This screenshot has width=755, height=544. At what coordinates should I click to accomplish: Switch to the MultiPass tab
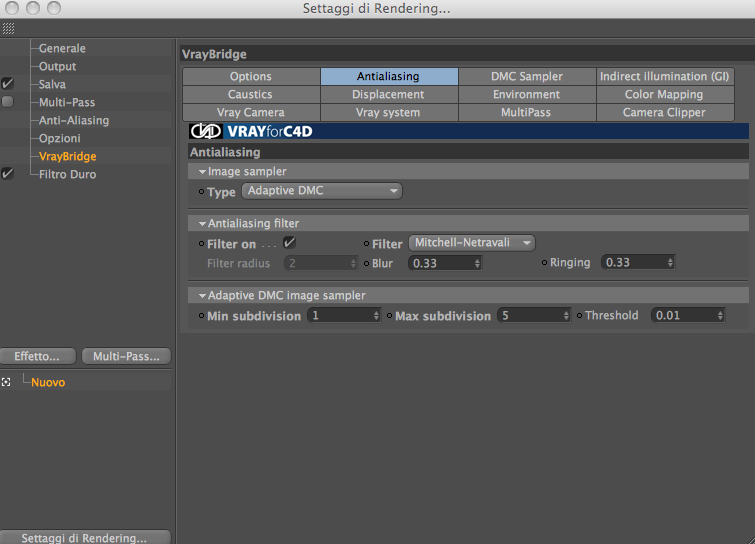(x=527, y=112)
